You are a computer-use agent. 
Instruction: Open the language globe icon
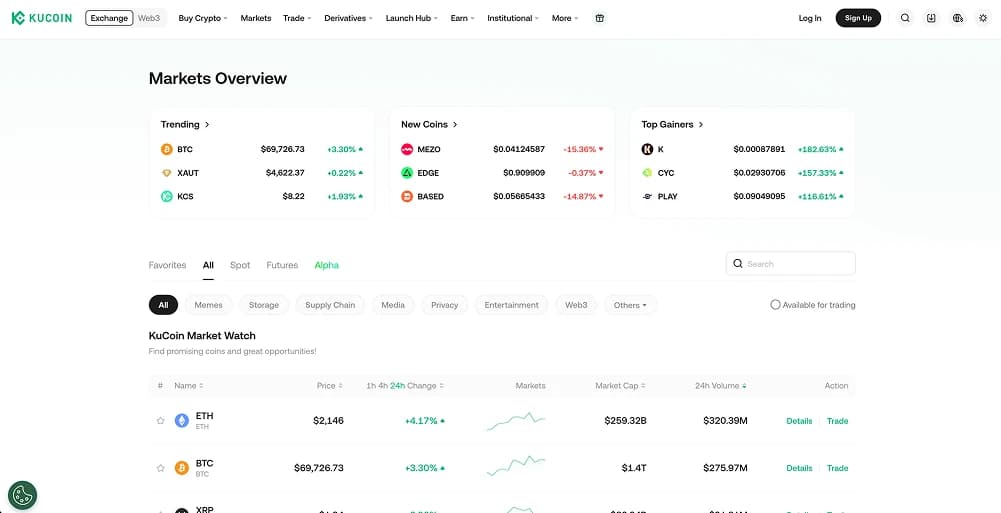coord(958,18)
